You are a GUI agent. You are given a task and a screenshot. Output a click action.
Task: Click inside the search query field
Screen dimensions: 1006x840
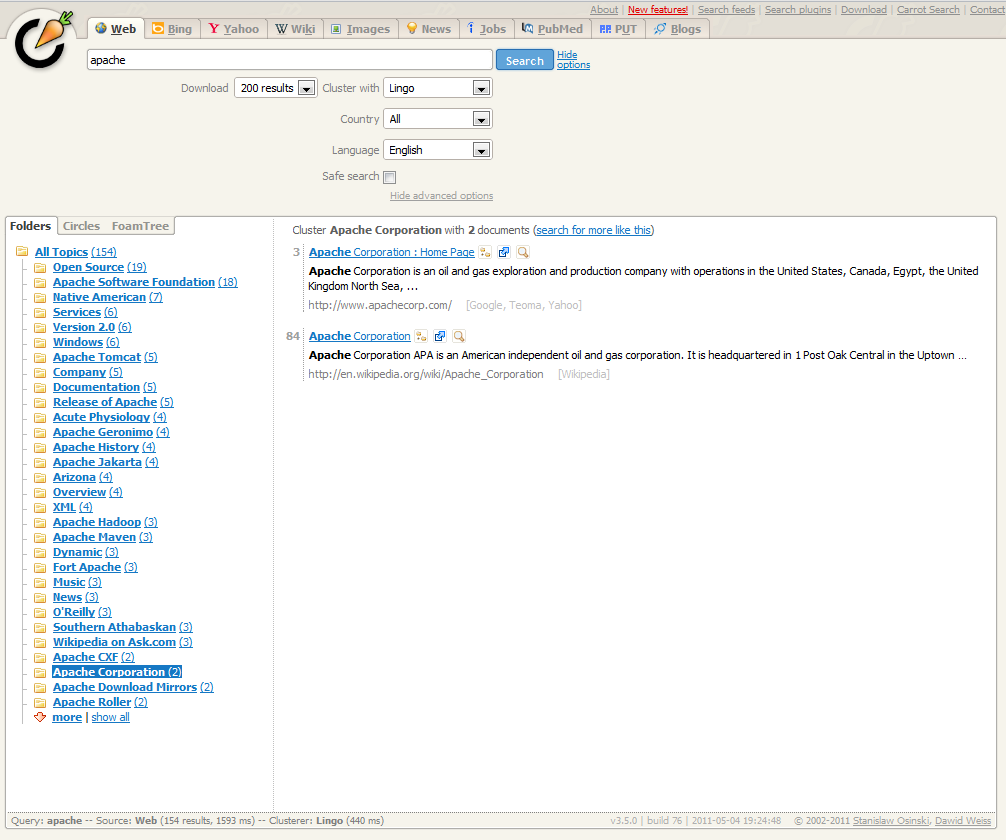[288, 59]
